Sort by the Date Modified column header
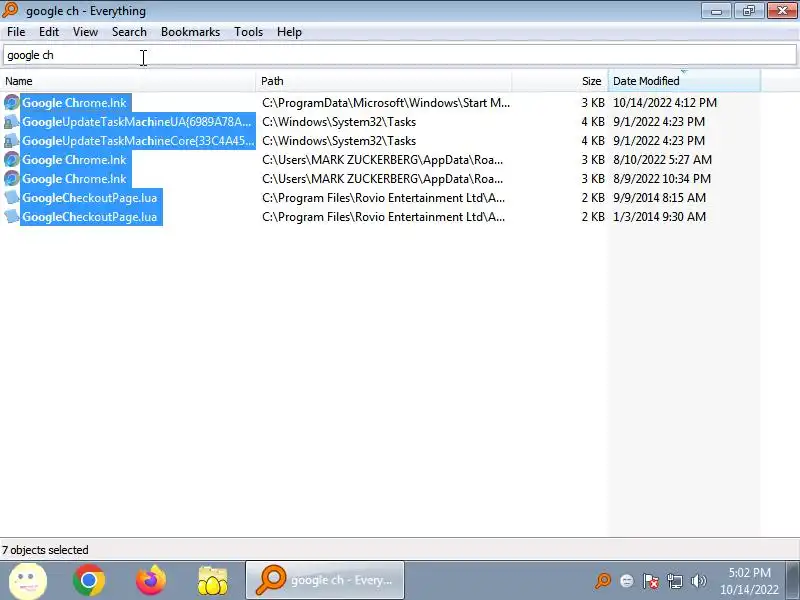 pos(684,81)
